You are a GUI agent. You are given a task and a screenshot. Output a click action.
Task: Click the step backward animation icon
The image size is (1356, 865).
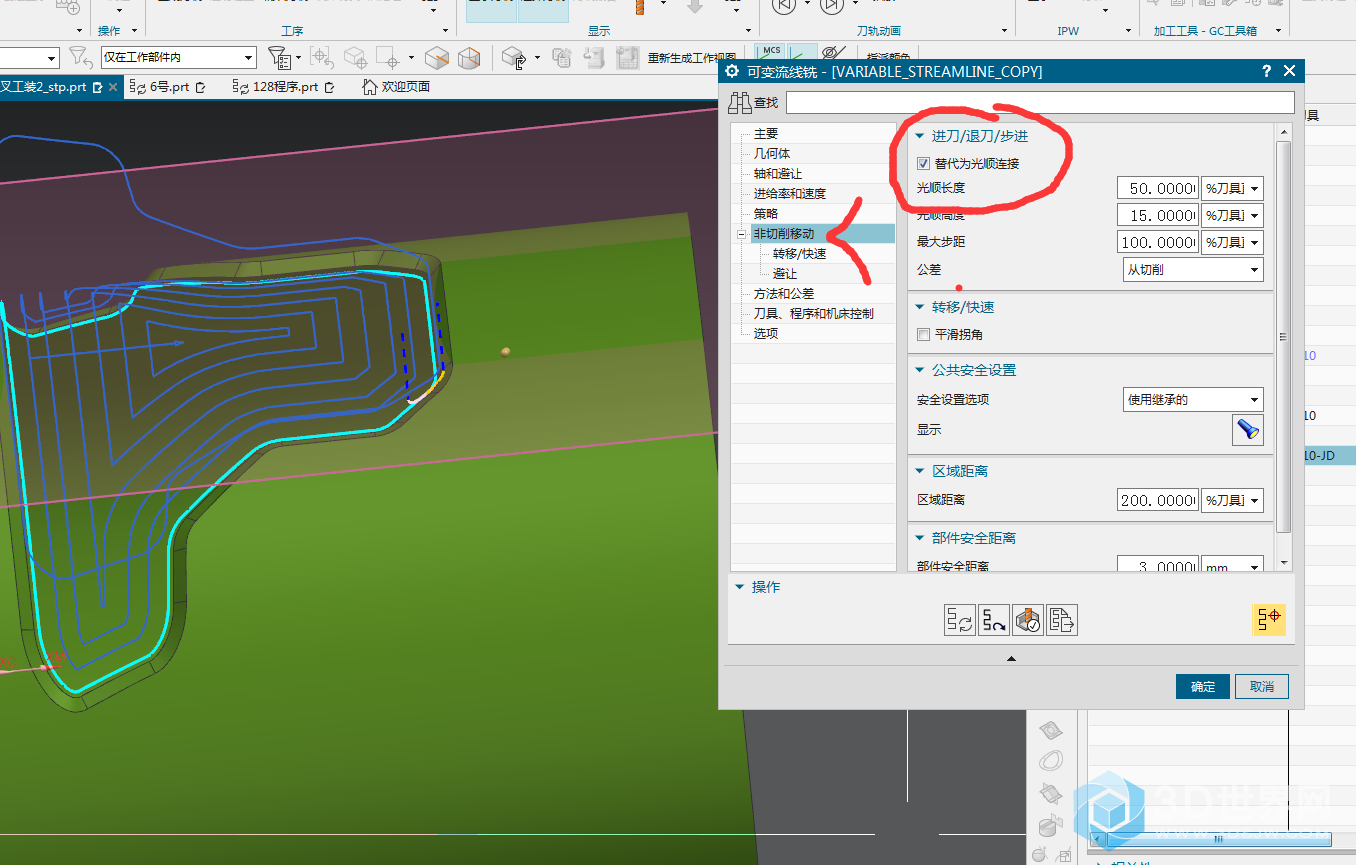pos(784,5)
